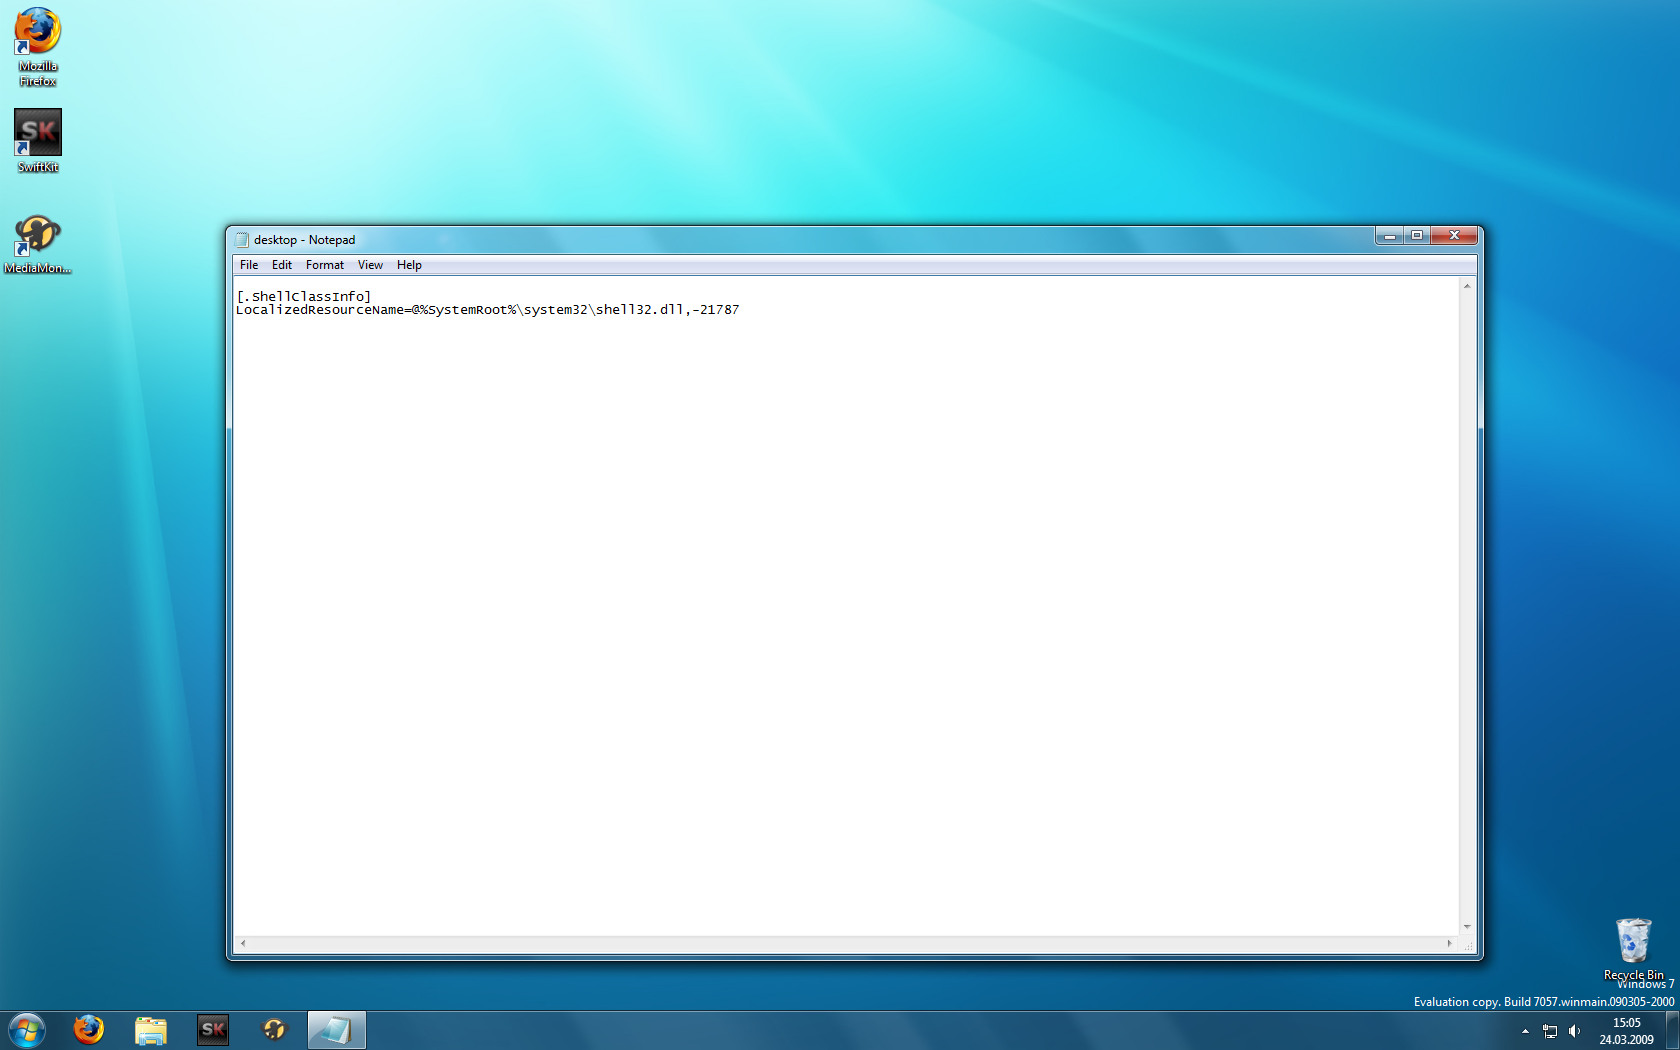The width and height of the screenshot is (1680, 1050).
Task: Click the horizontal scrollbar left arrow
Action: click(x=243, y=943)
